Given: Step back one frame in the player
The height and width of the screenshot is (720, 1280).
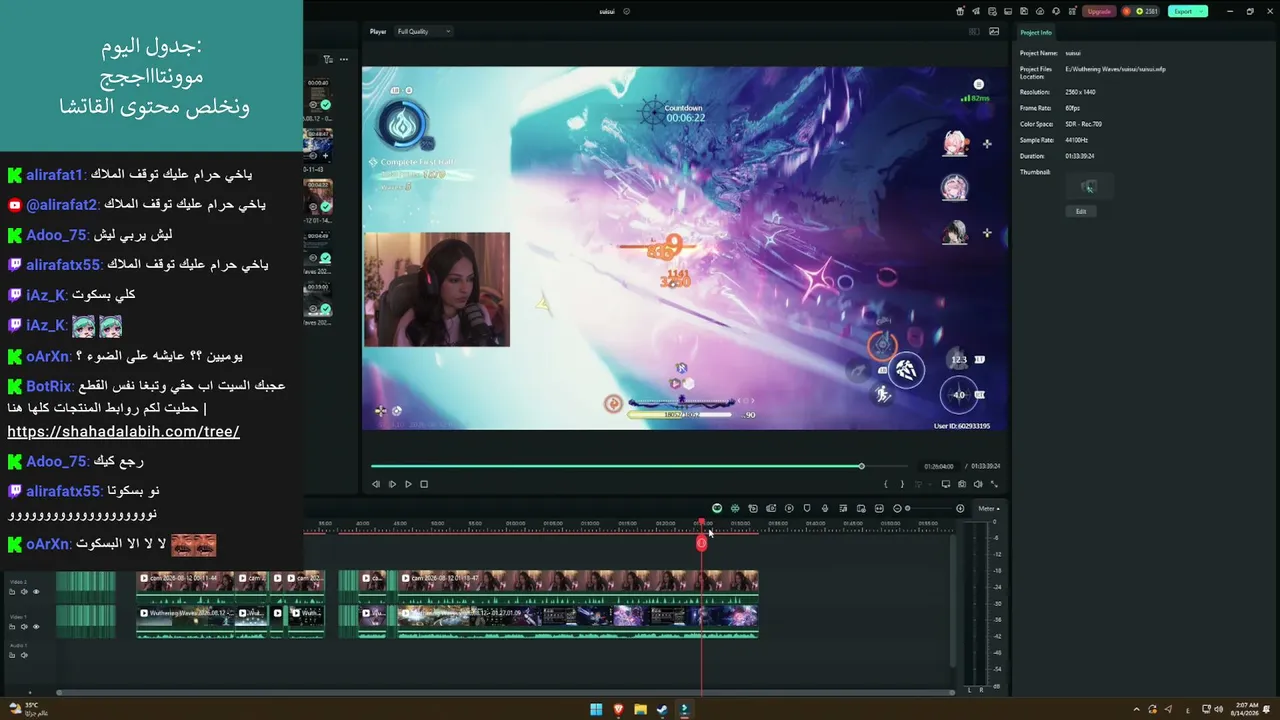Looking at the screenshot, I should pyautogui.click(x=376, y=484).
